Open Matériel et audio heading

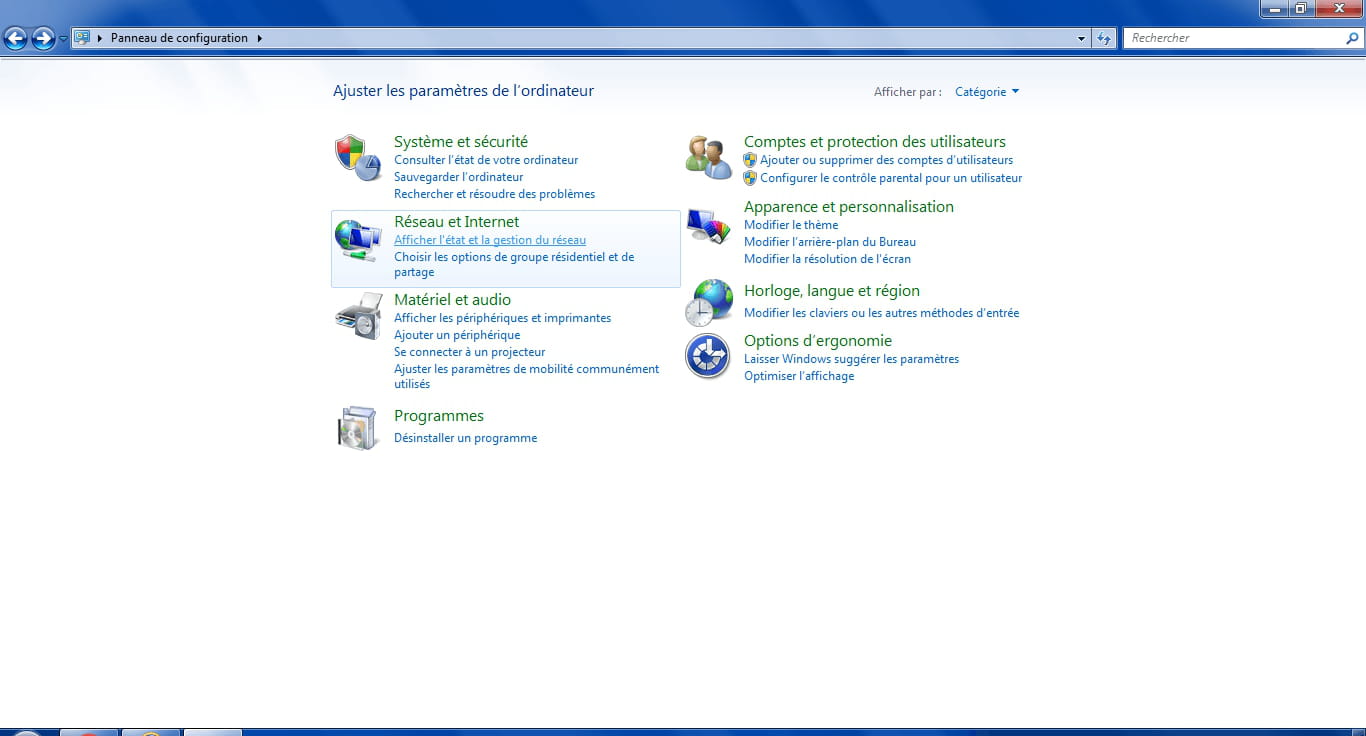452,300
